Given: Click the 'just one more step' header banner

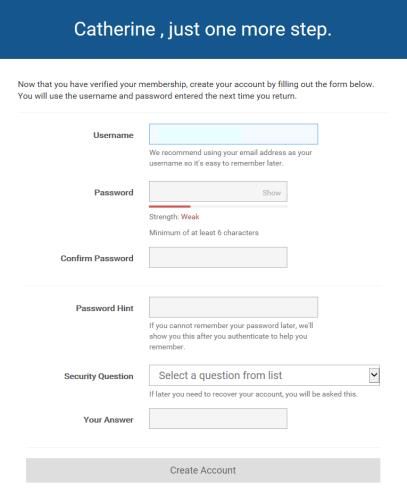Looking at the screenshot, I should pyautogui.click(x=203, y=29).
